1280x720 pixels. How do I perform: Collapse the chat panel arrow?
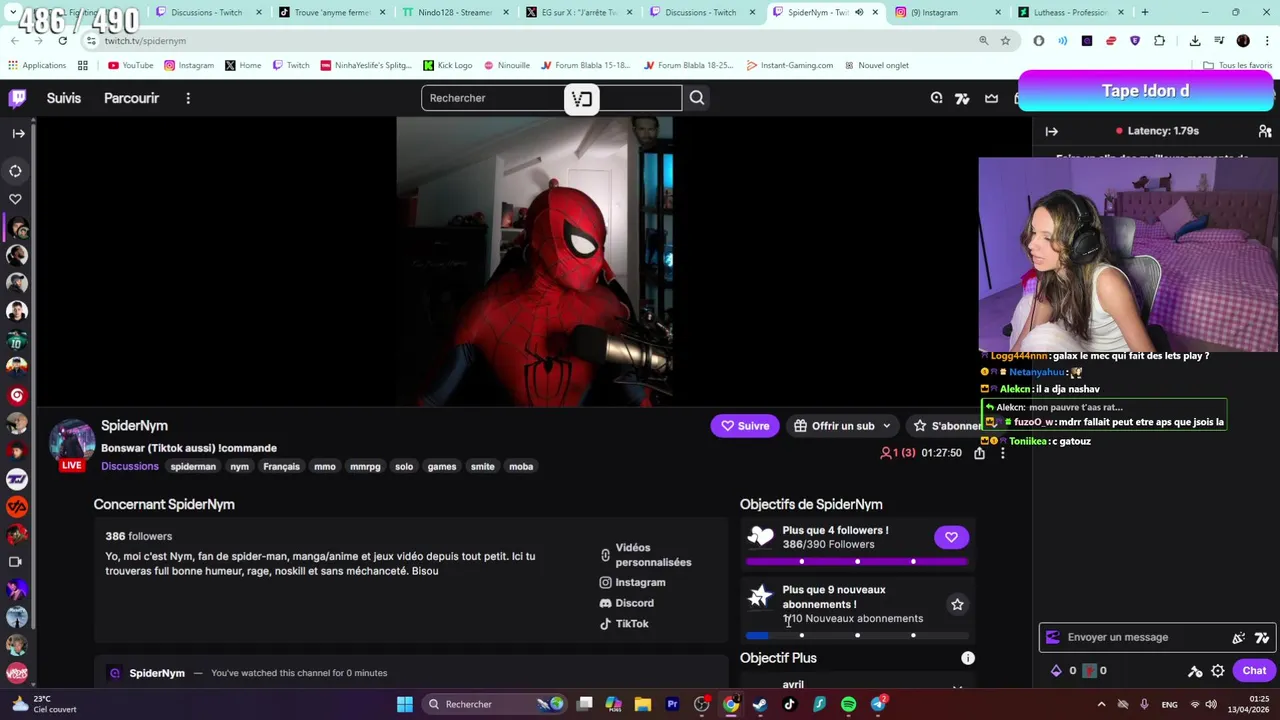pyautogui.click(x=1051, y=131)
